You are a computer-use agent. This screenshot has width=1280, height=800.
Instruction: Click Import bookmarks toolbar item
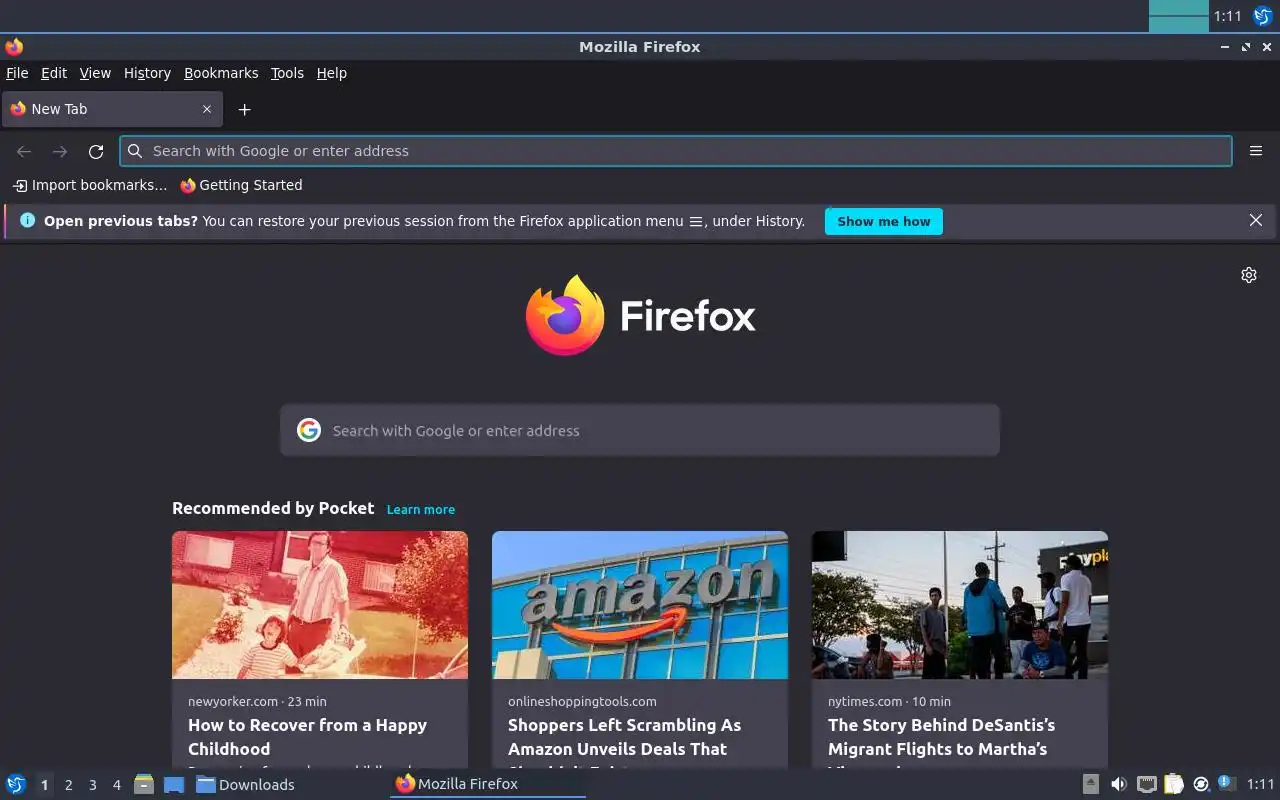[x=89, y=185]
